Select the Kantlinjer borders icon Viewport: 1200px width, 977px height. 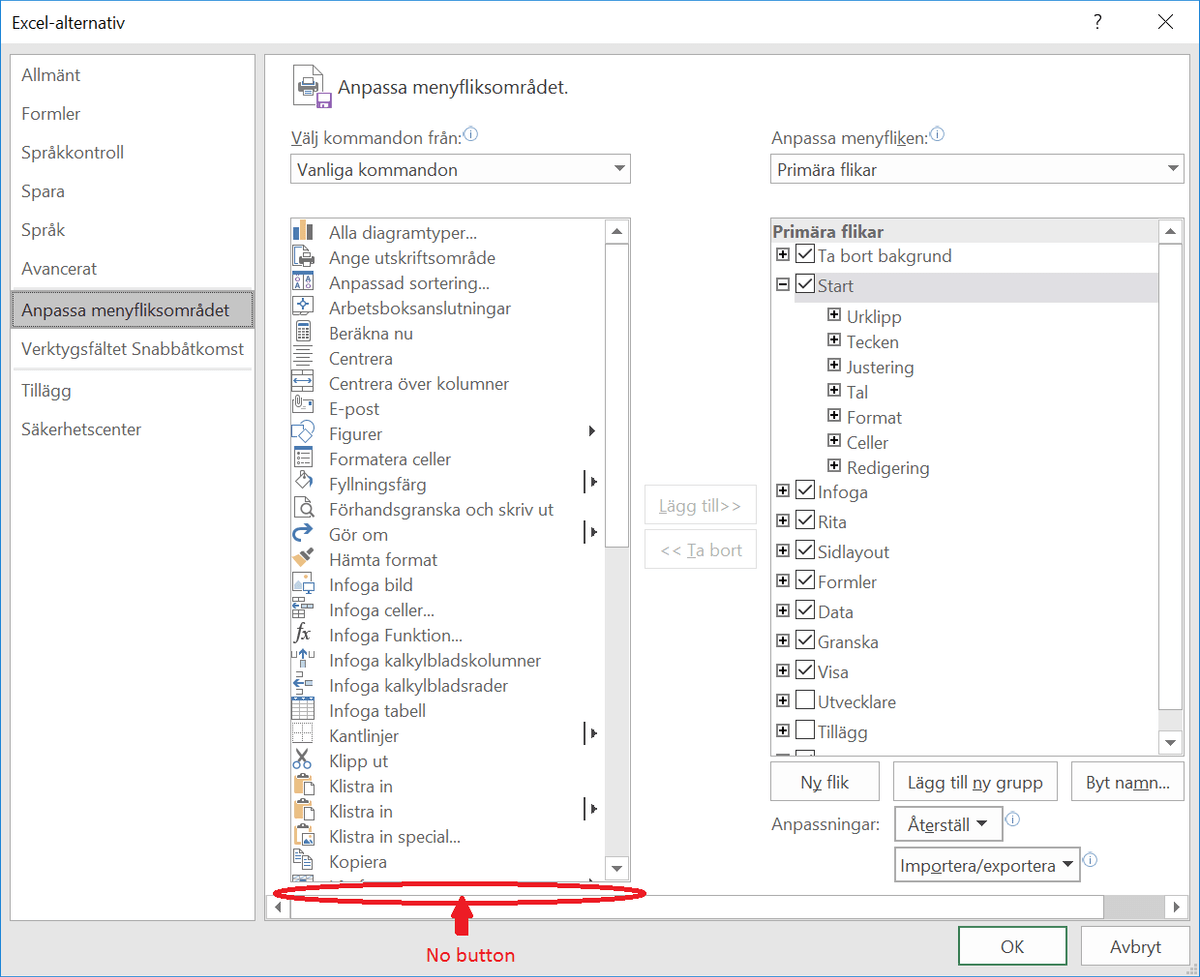pyautogui.click(x=303, y=735)
